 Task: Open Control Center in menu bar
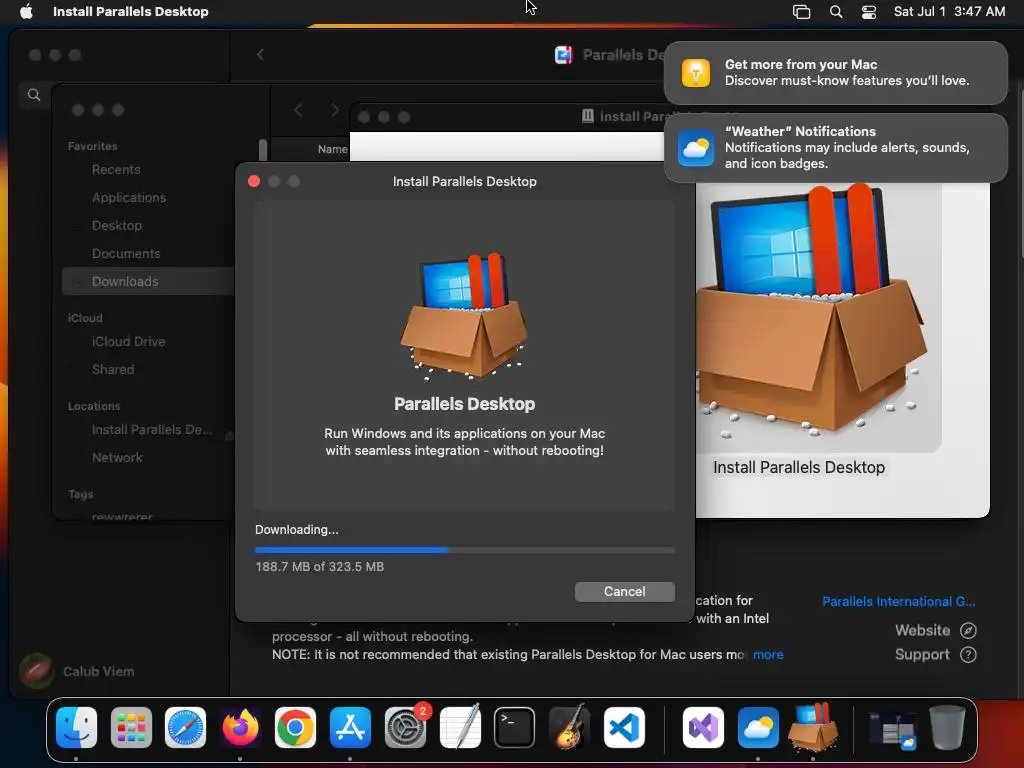point(869,11)
